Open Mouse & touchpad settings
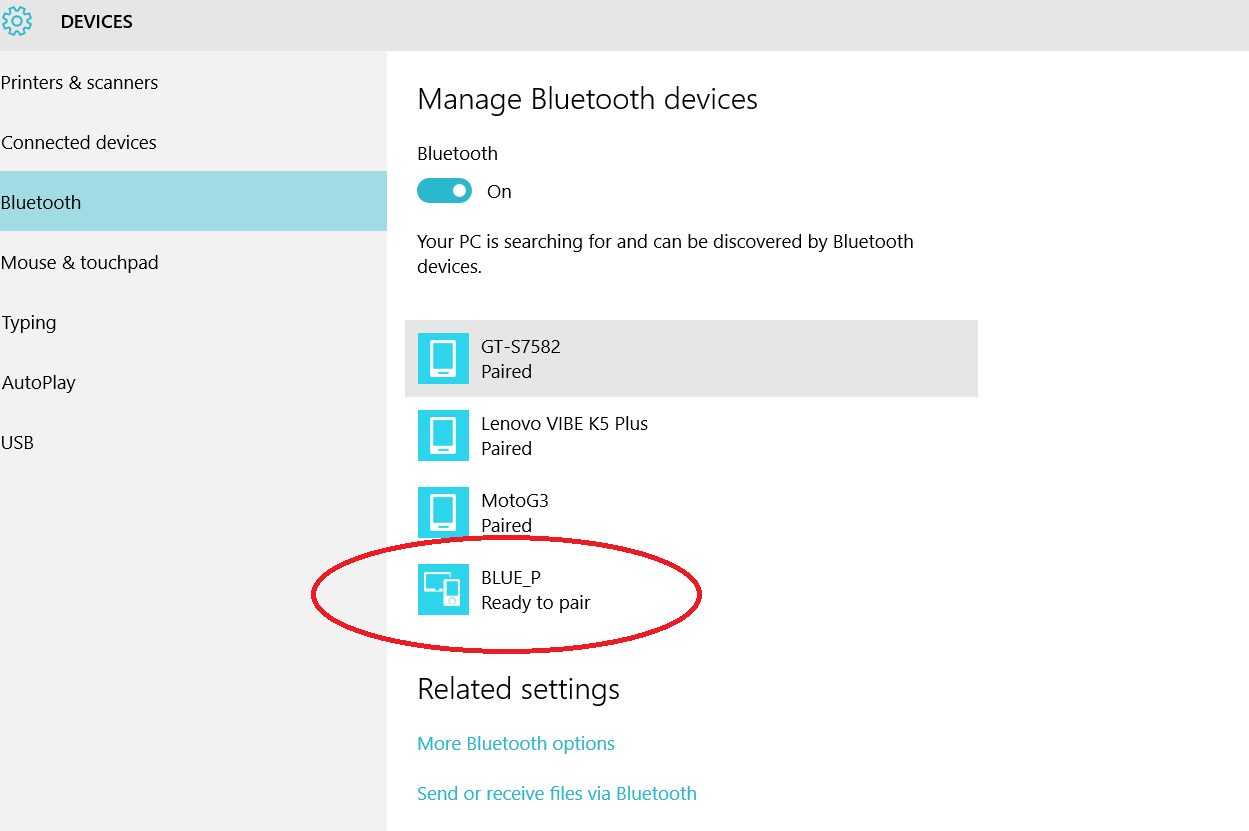The width and height of the screenshot is (1249, 831). pyautogui.click(x=80, y=263)
